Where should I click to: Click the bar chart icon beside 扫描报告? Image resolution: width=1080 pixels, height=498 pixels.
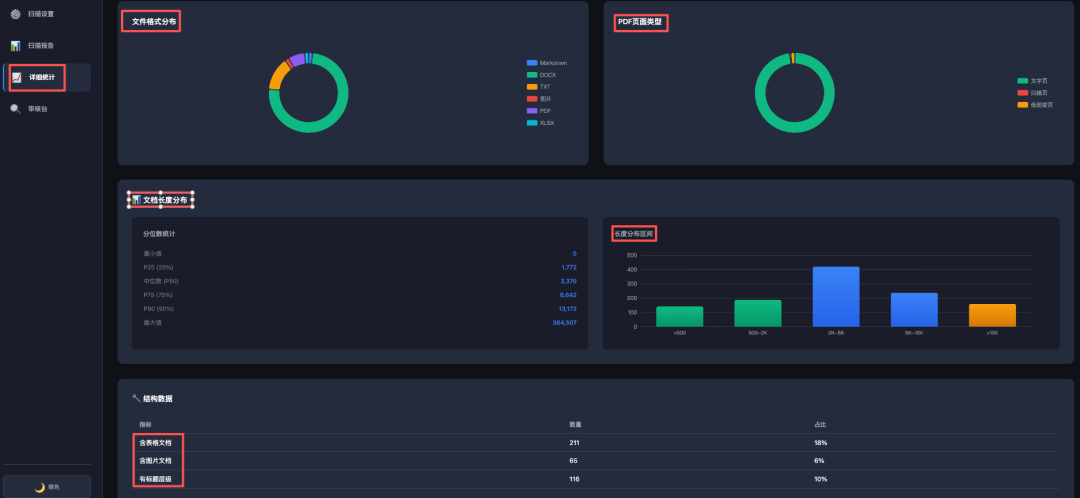pos(15,45)
